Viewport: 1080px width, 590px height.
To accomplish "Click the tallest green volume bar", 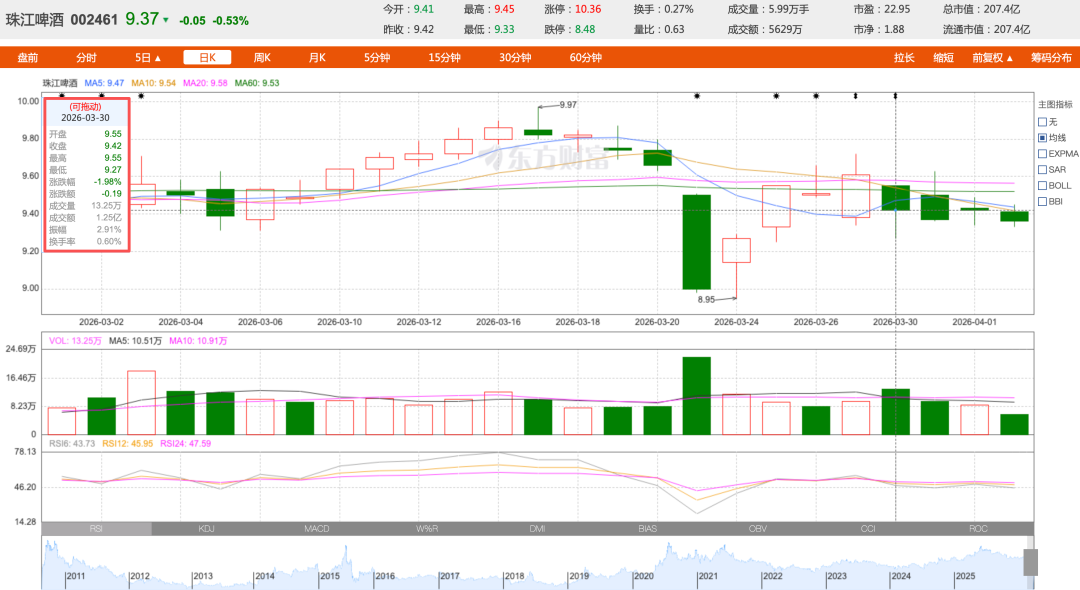I will tap(696, 395).
